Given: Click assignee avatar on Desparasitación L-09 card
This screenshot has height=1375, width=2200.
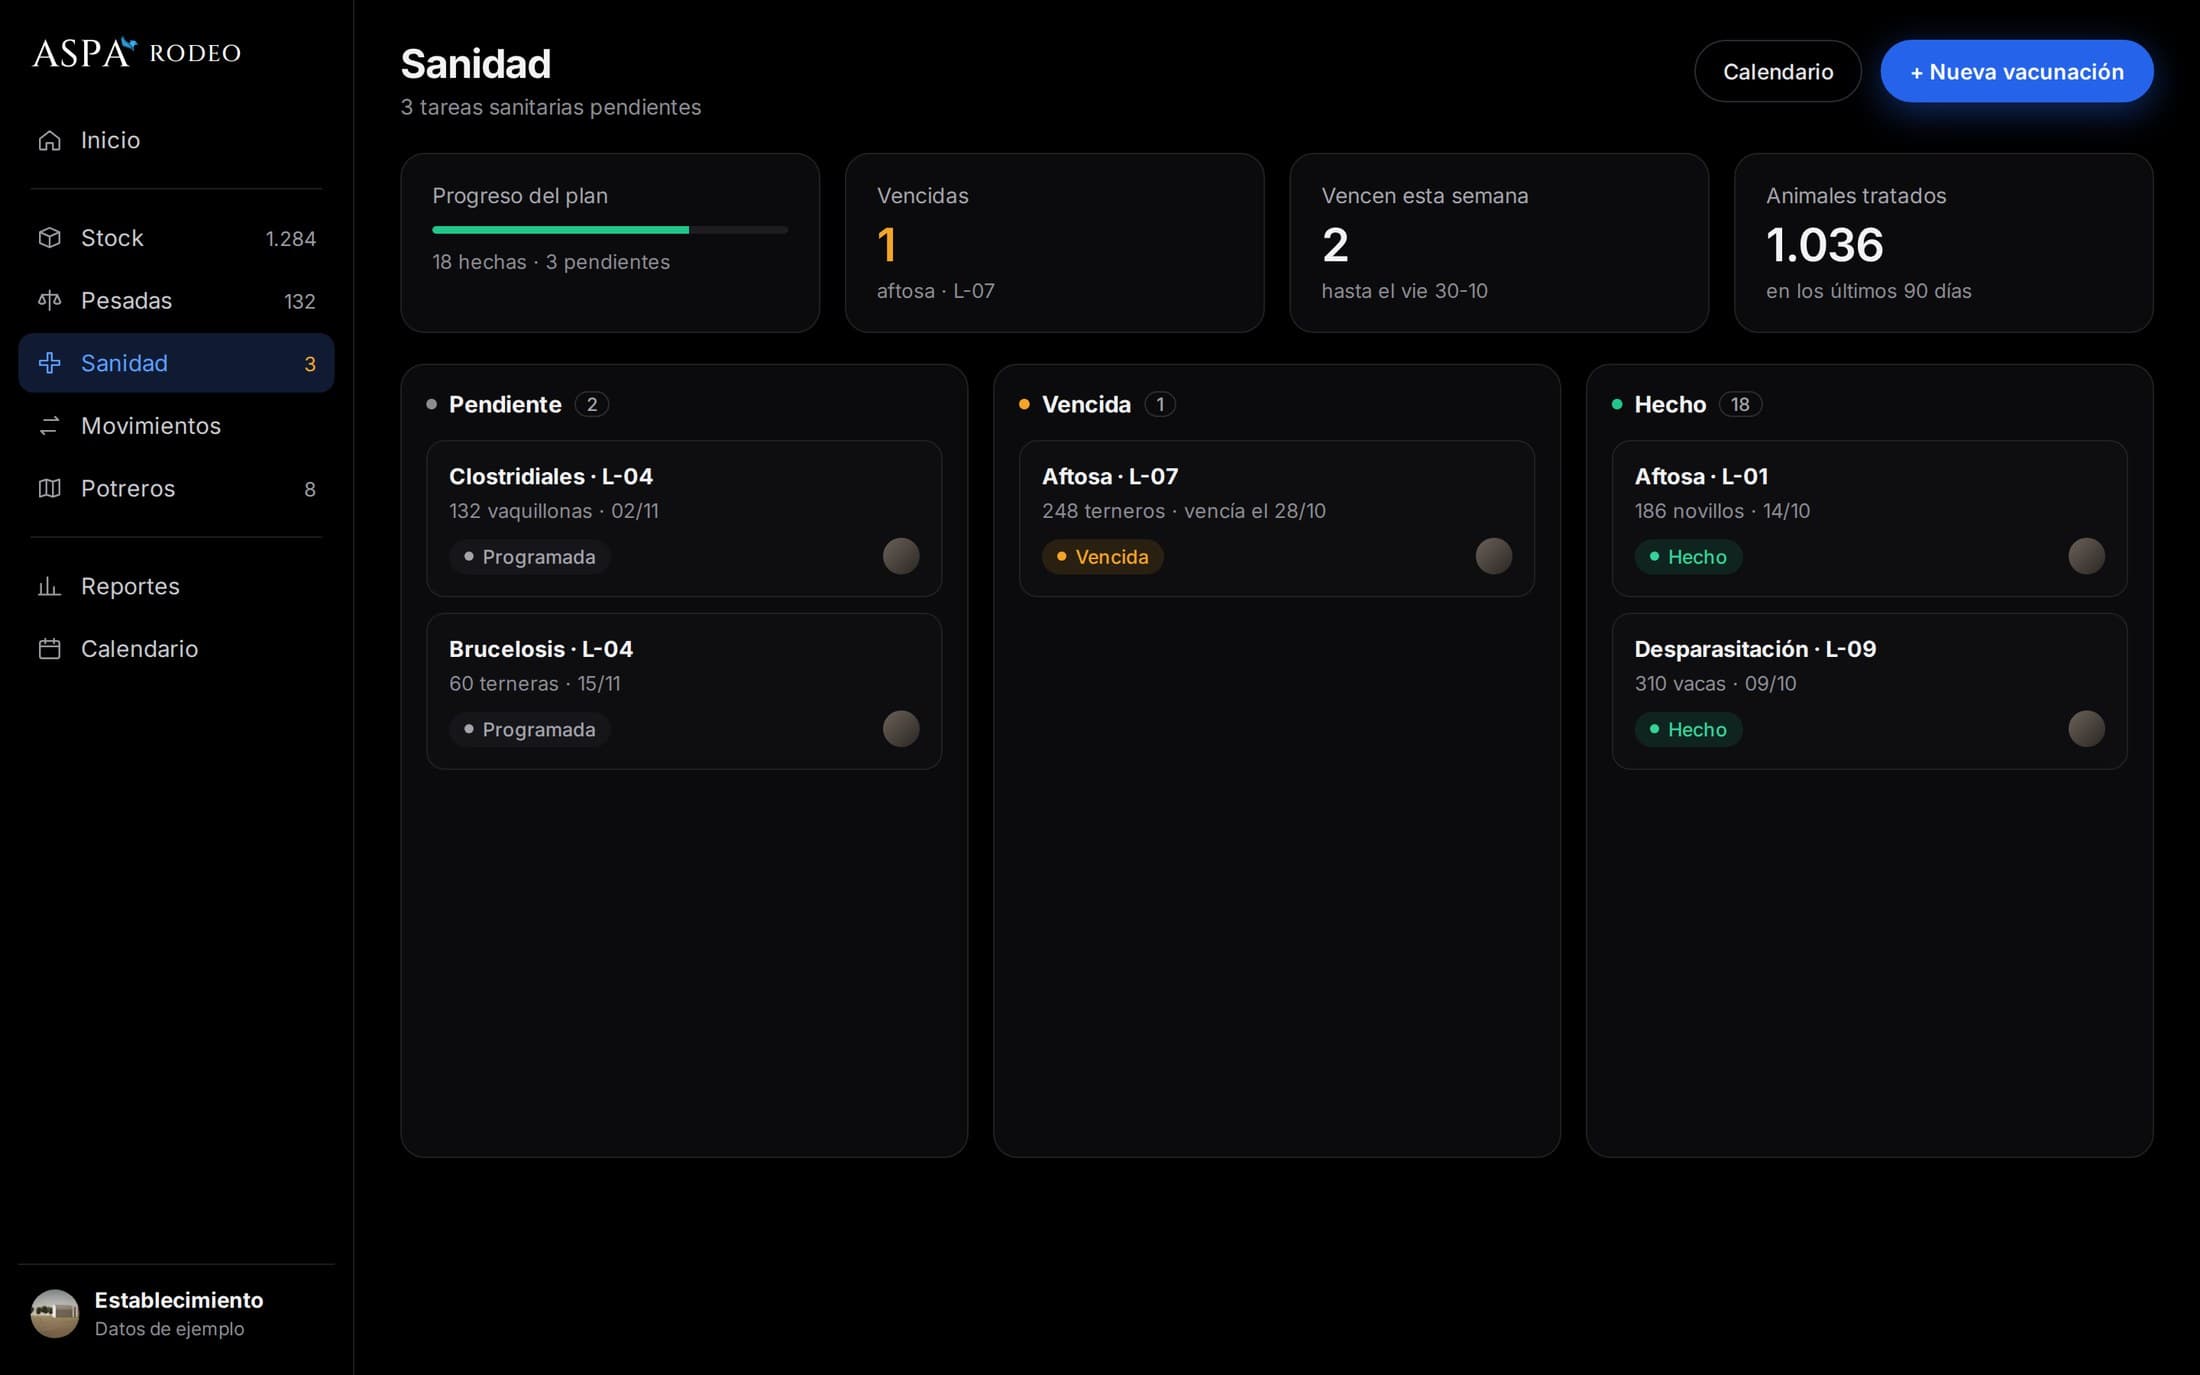Looking at the screenshot, I should point(2087,729).
